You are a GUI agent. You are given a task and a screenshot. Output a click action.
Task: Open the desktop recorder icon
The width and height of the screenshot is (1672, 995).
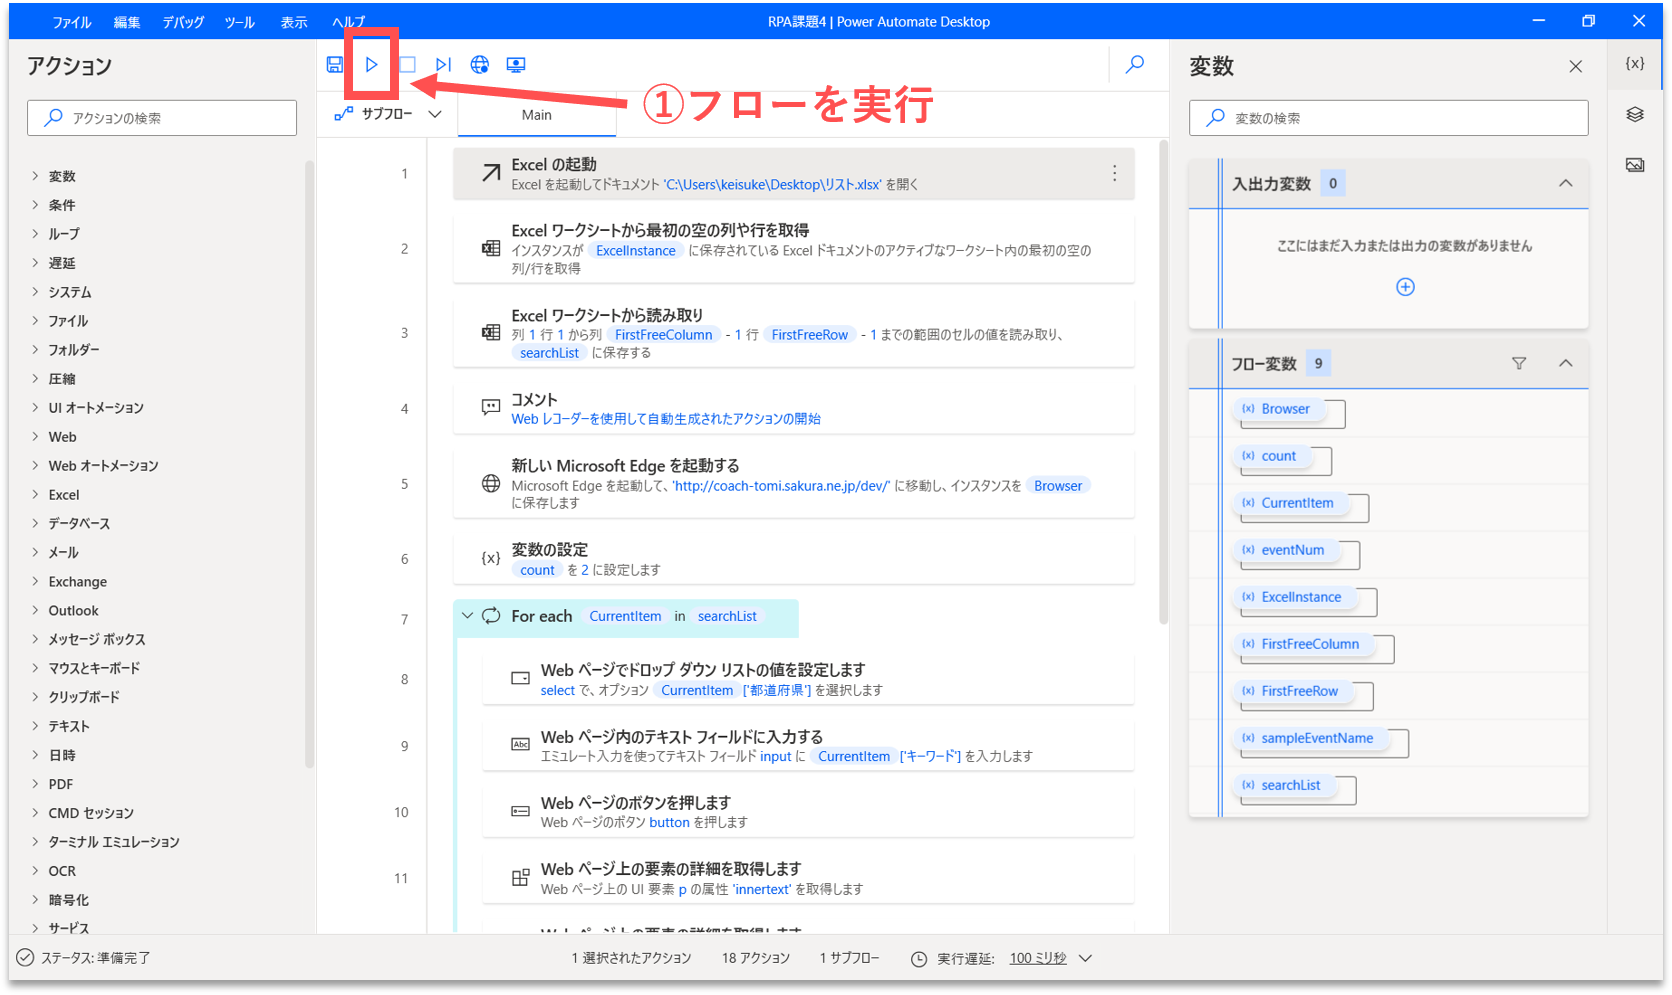tap(516, 65)
